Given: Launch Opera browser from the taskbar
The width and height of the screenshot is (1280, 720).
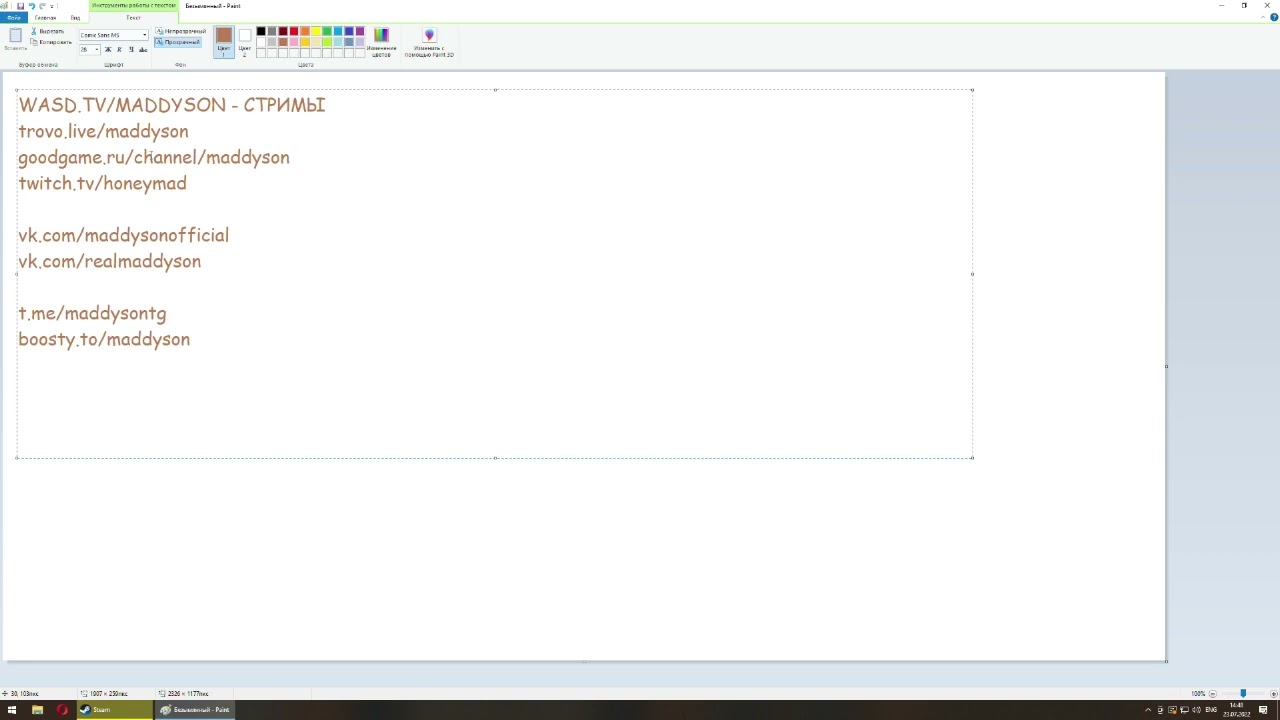Looking at the screenshot, I should pyautogui.click(x=62, y=710).
